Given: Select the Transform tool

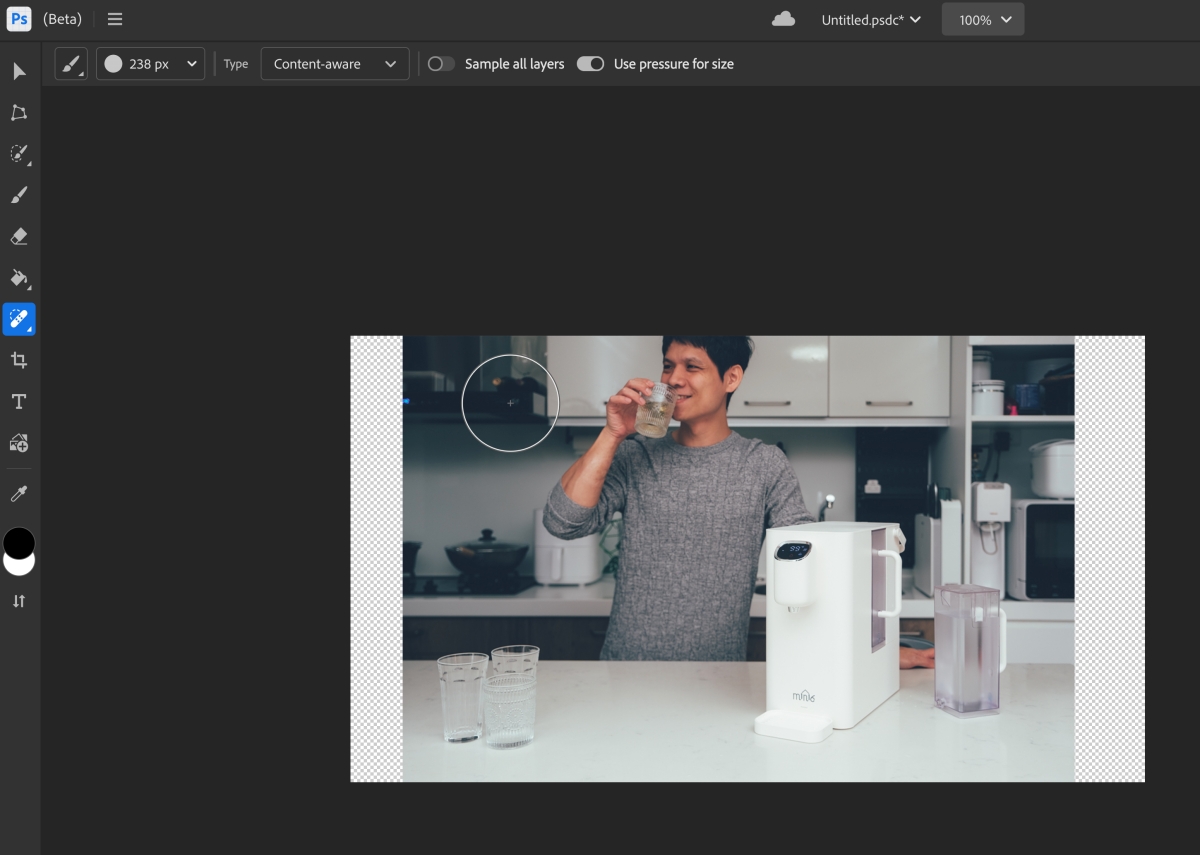Looking at the screenshot, I should (x=19, y=113).
